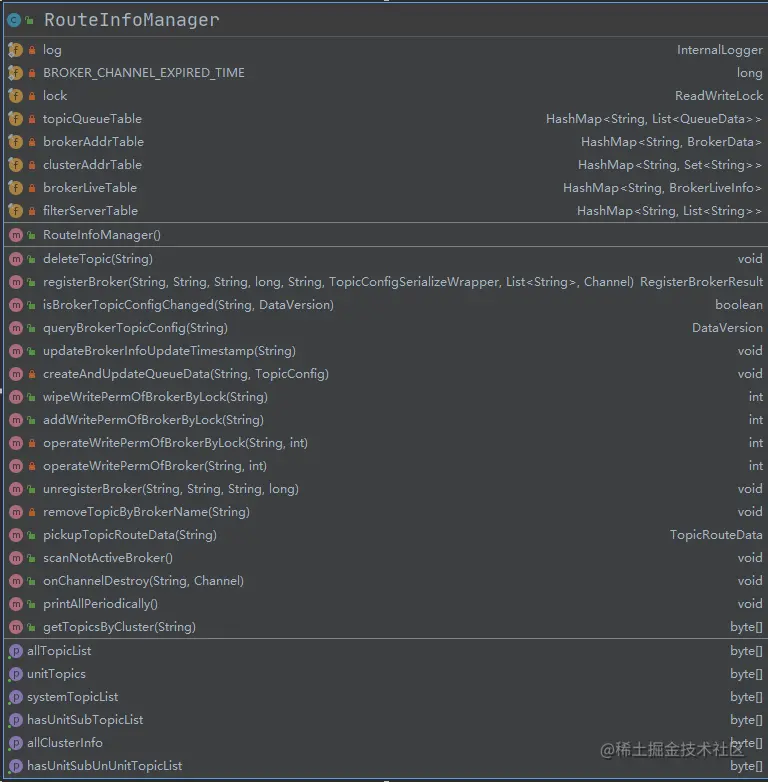The image size is (768, 782).
Task: Select the brokerLiveTable field name
Action: [90, 188]
